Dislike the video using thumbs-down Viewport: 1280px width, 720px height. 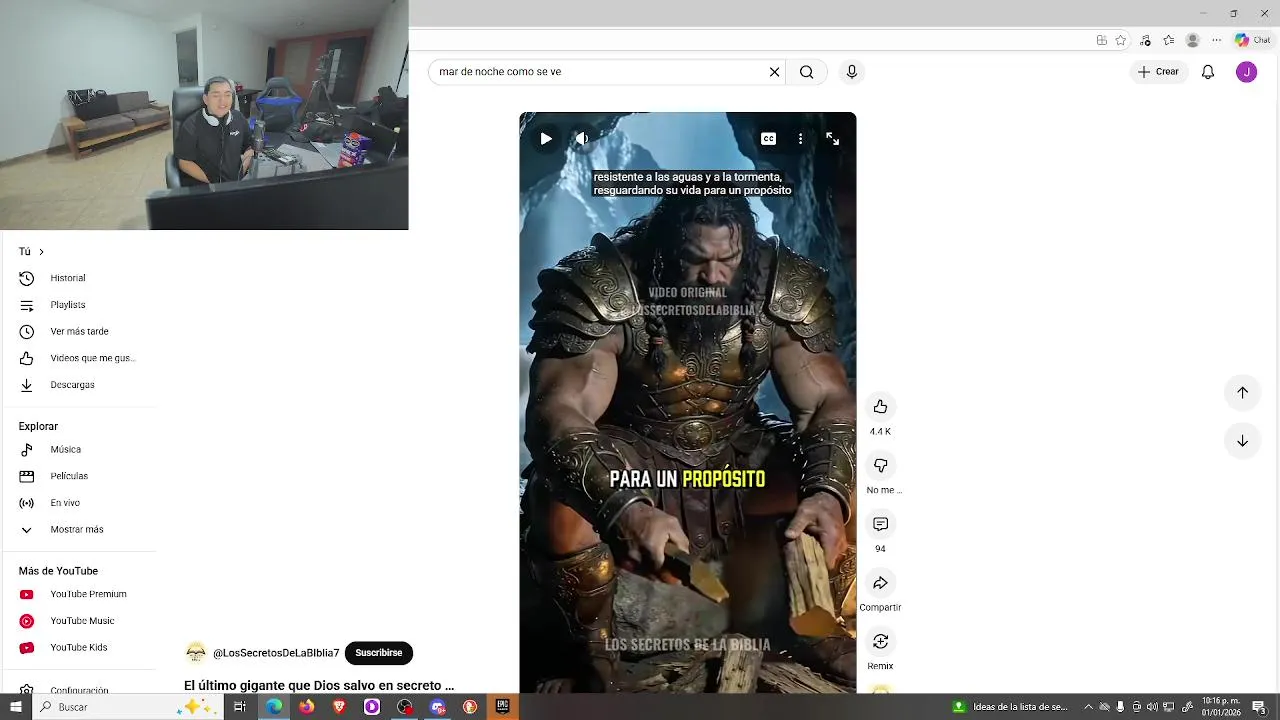click(880, 465)
